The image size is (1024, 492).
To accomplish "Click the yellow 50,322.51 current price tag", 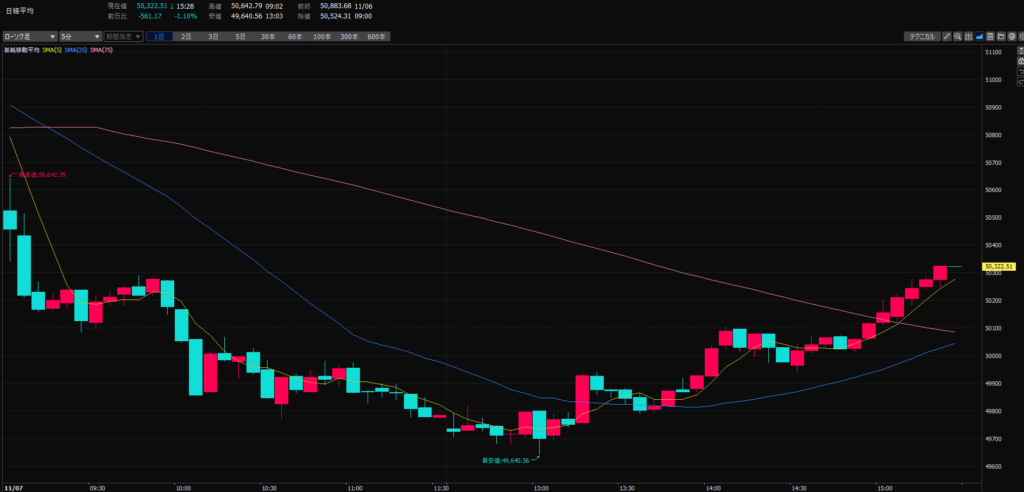I will (999, 267).
